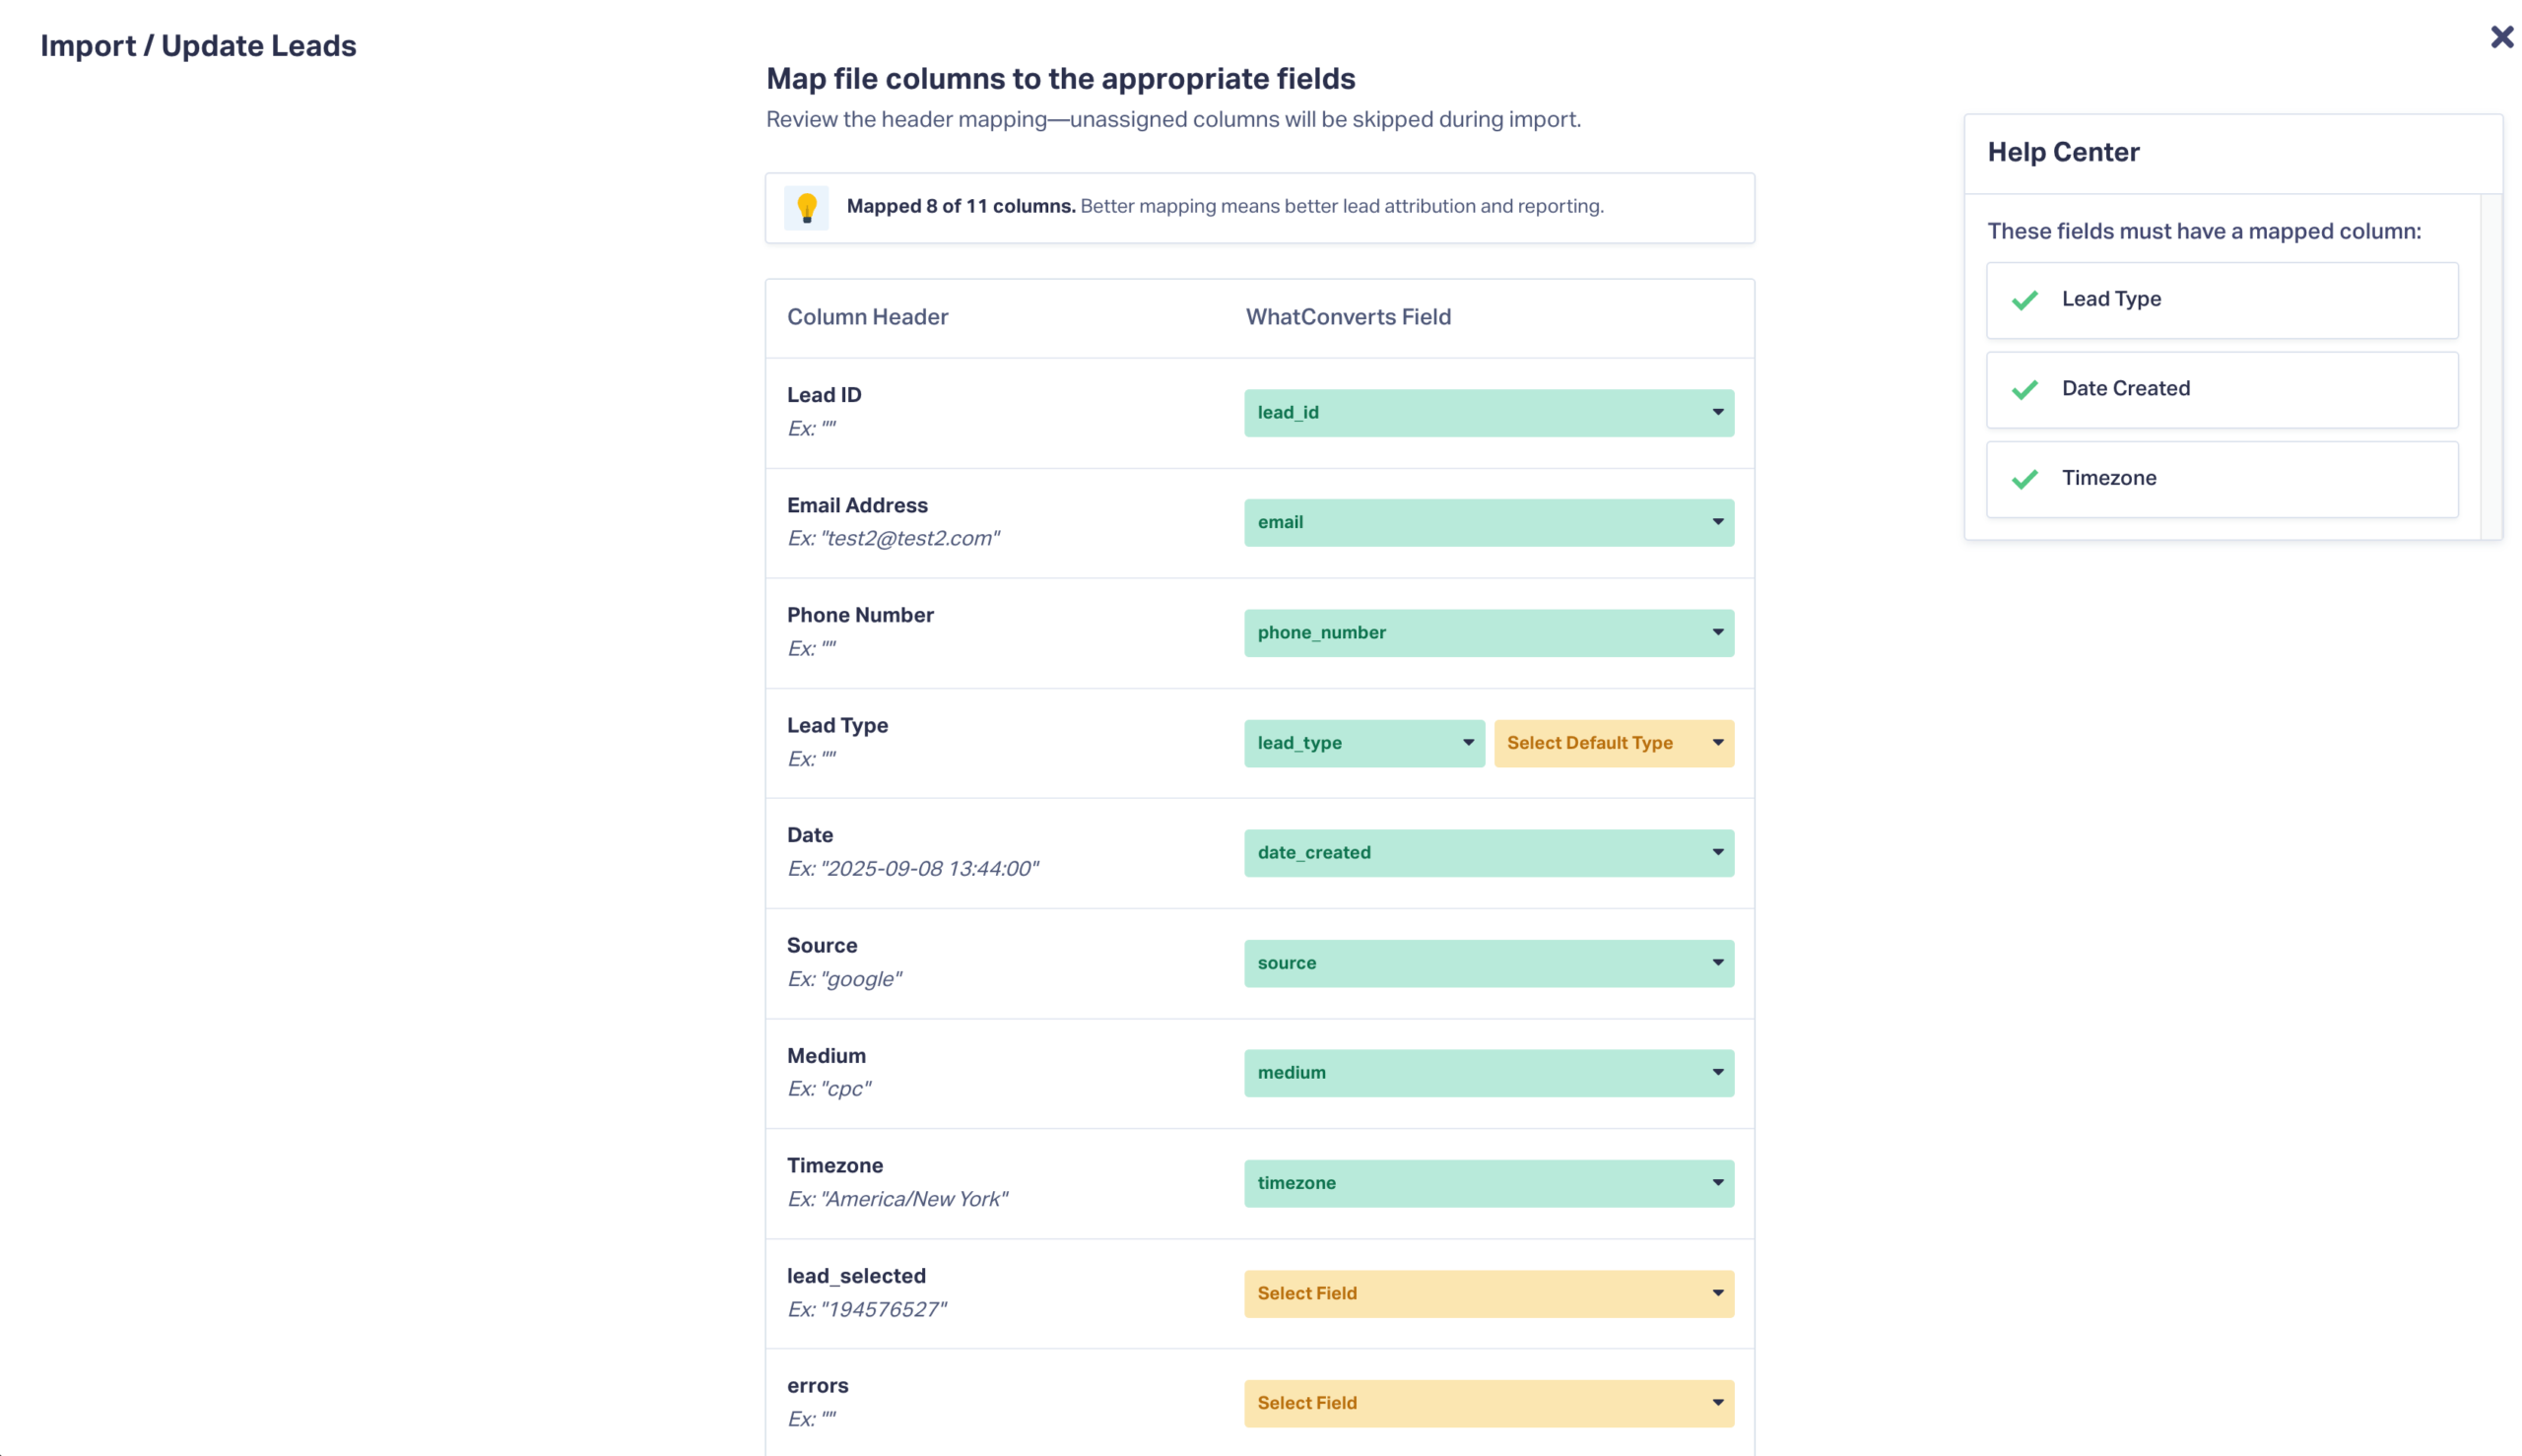Click the Timezone checkmark icon
The image size is (2522, 1456).
(x=2024, y=479)
